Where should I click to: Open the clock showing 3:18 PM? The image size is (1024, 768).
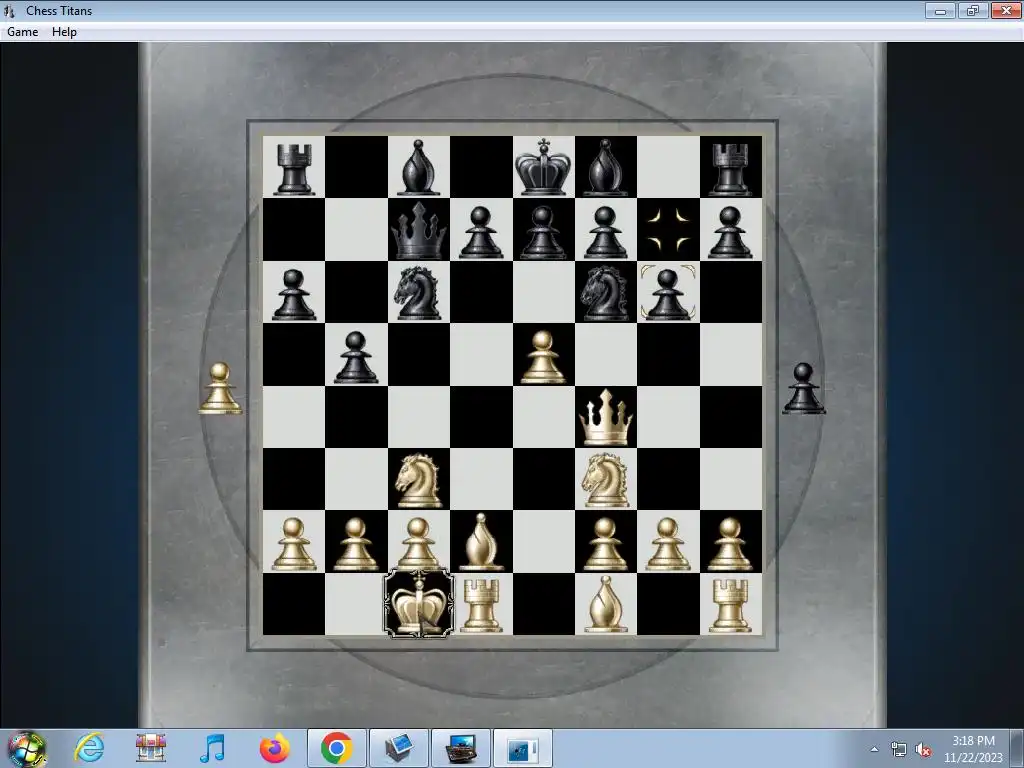pos(973,748)
